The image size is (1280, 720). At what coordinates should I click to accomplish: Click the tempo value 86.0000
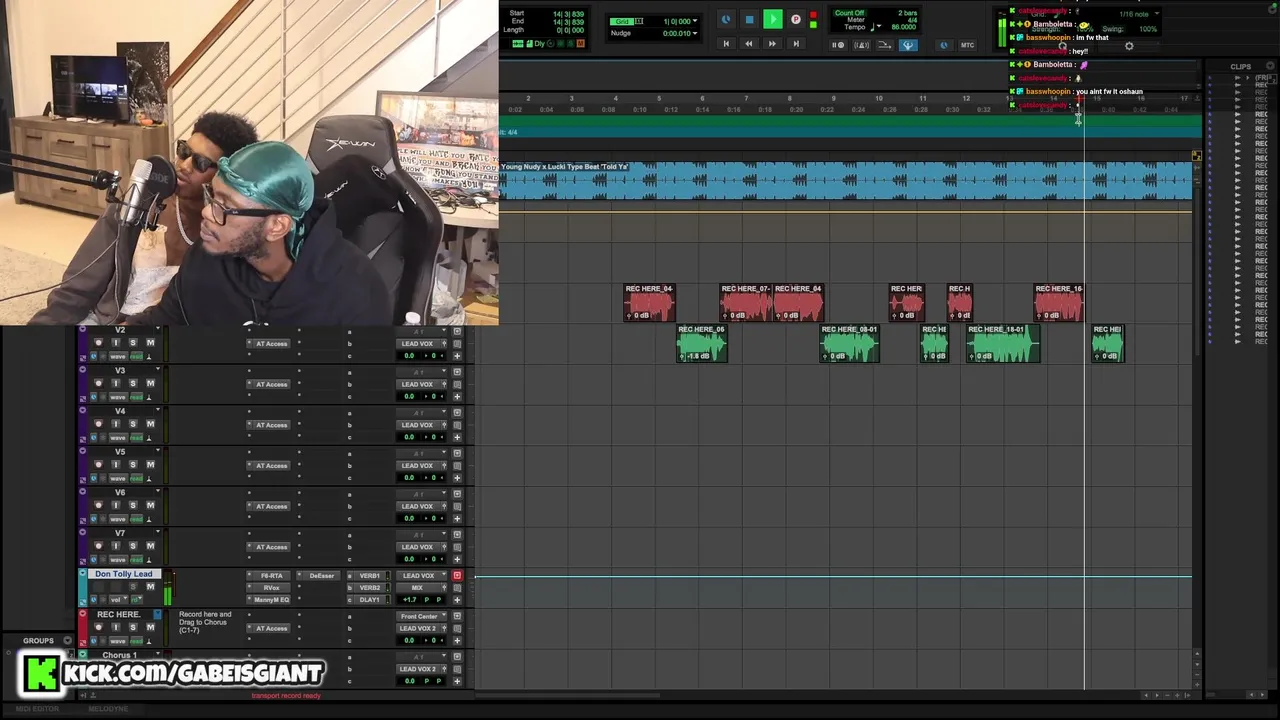(903, 27)
